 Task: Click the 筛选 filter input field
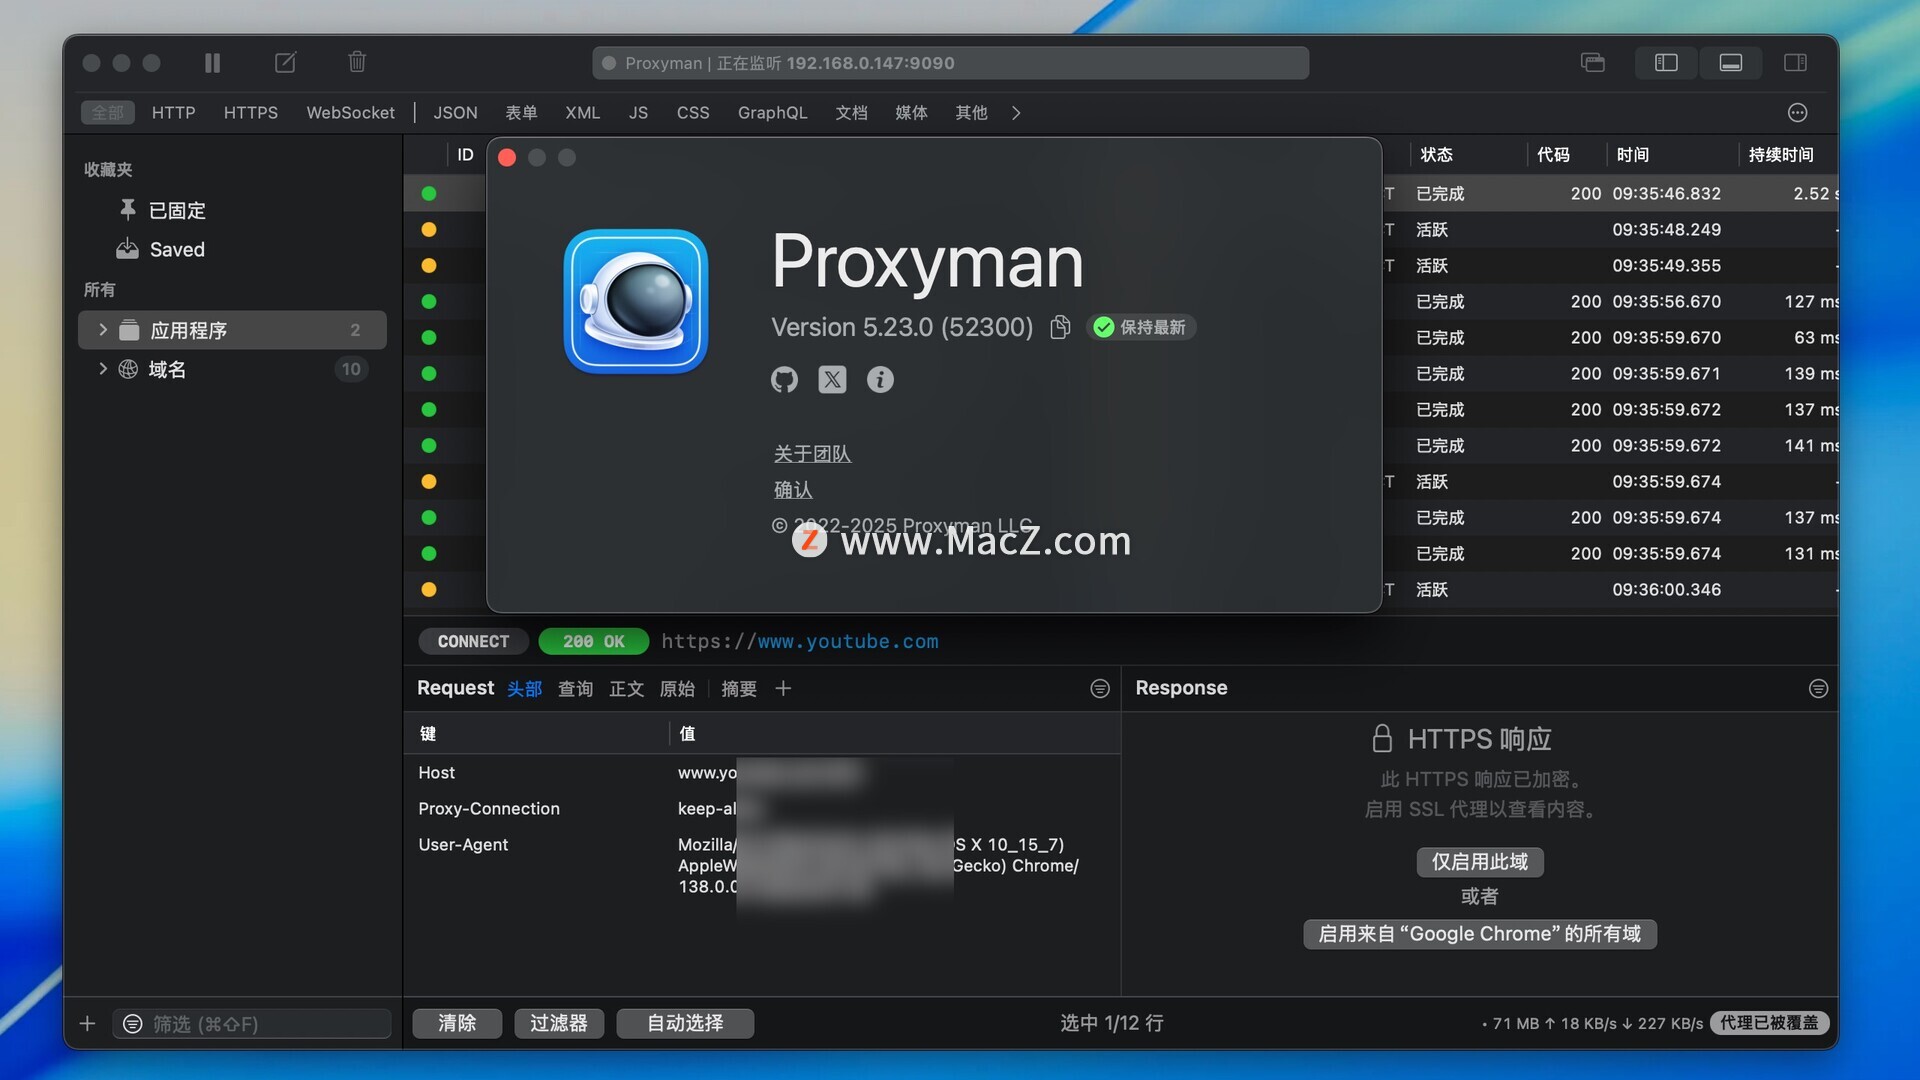252,1024
